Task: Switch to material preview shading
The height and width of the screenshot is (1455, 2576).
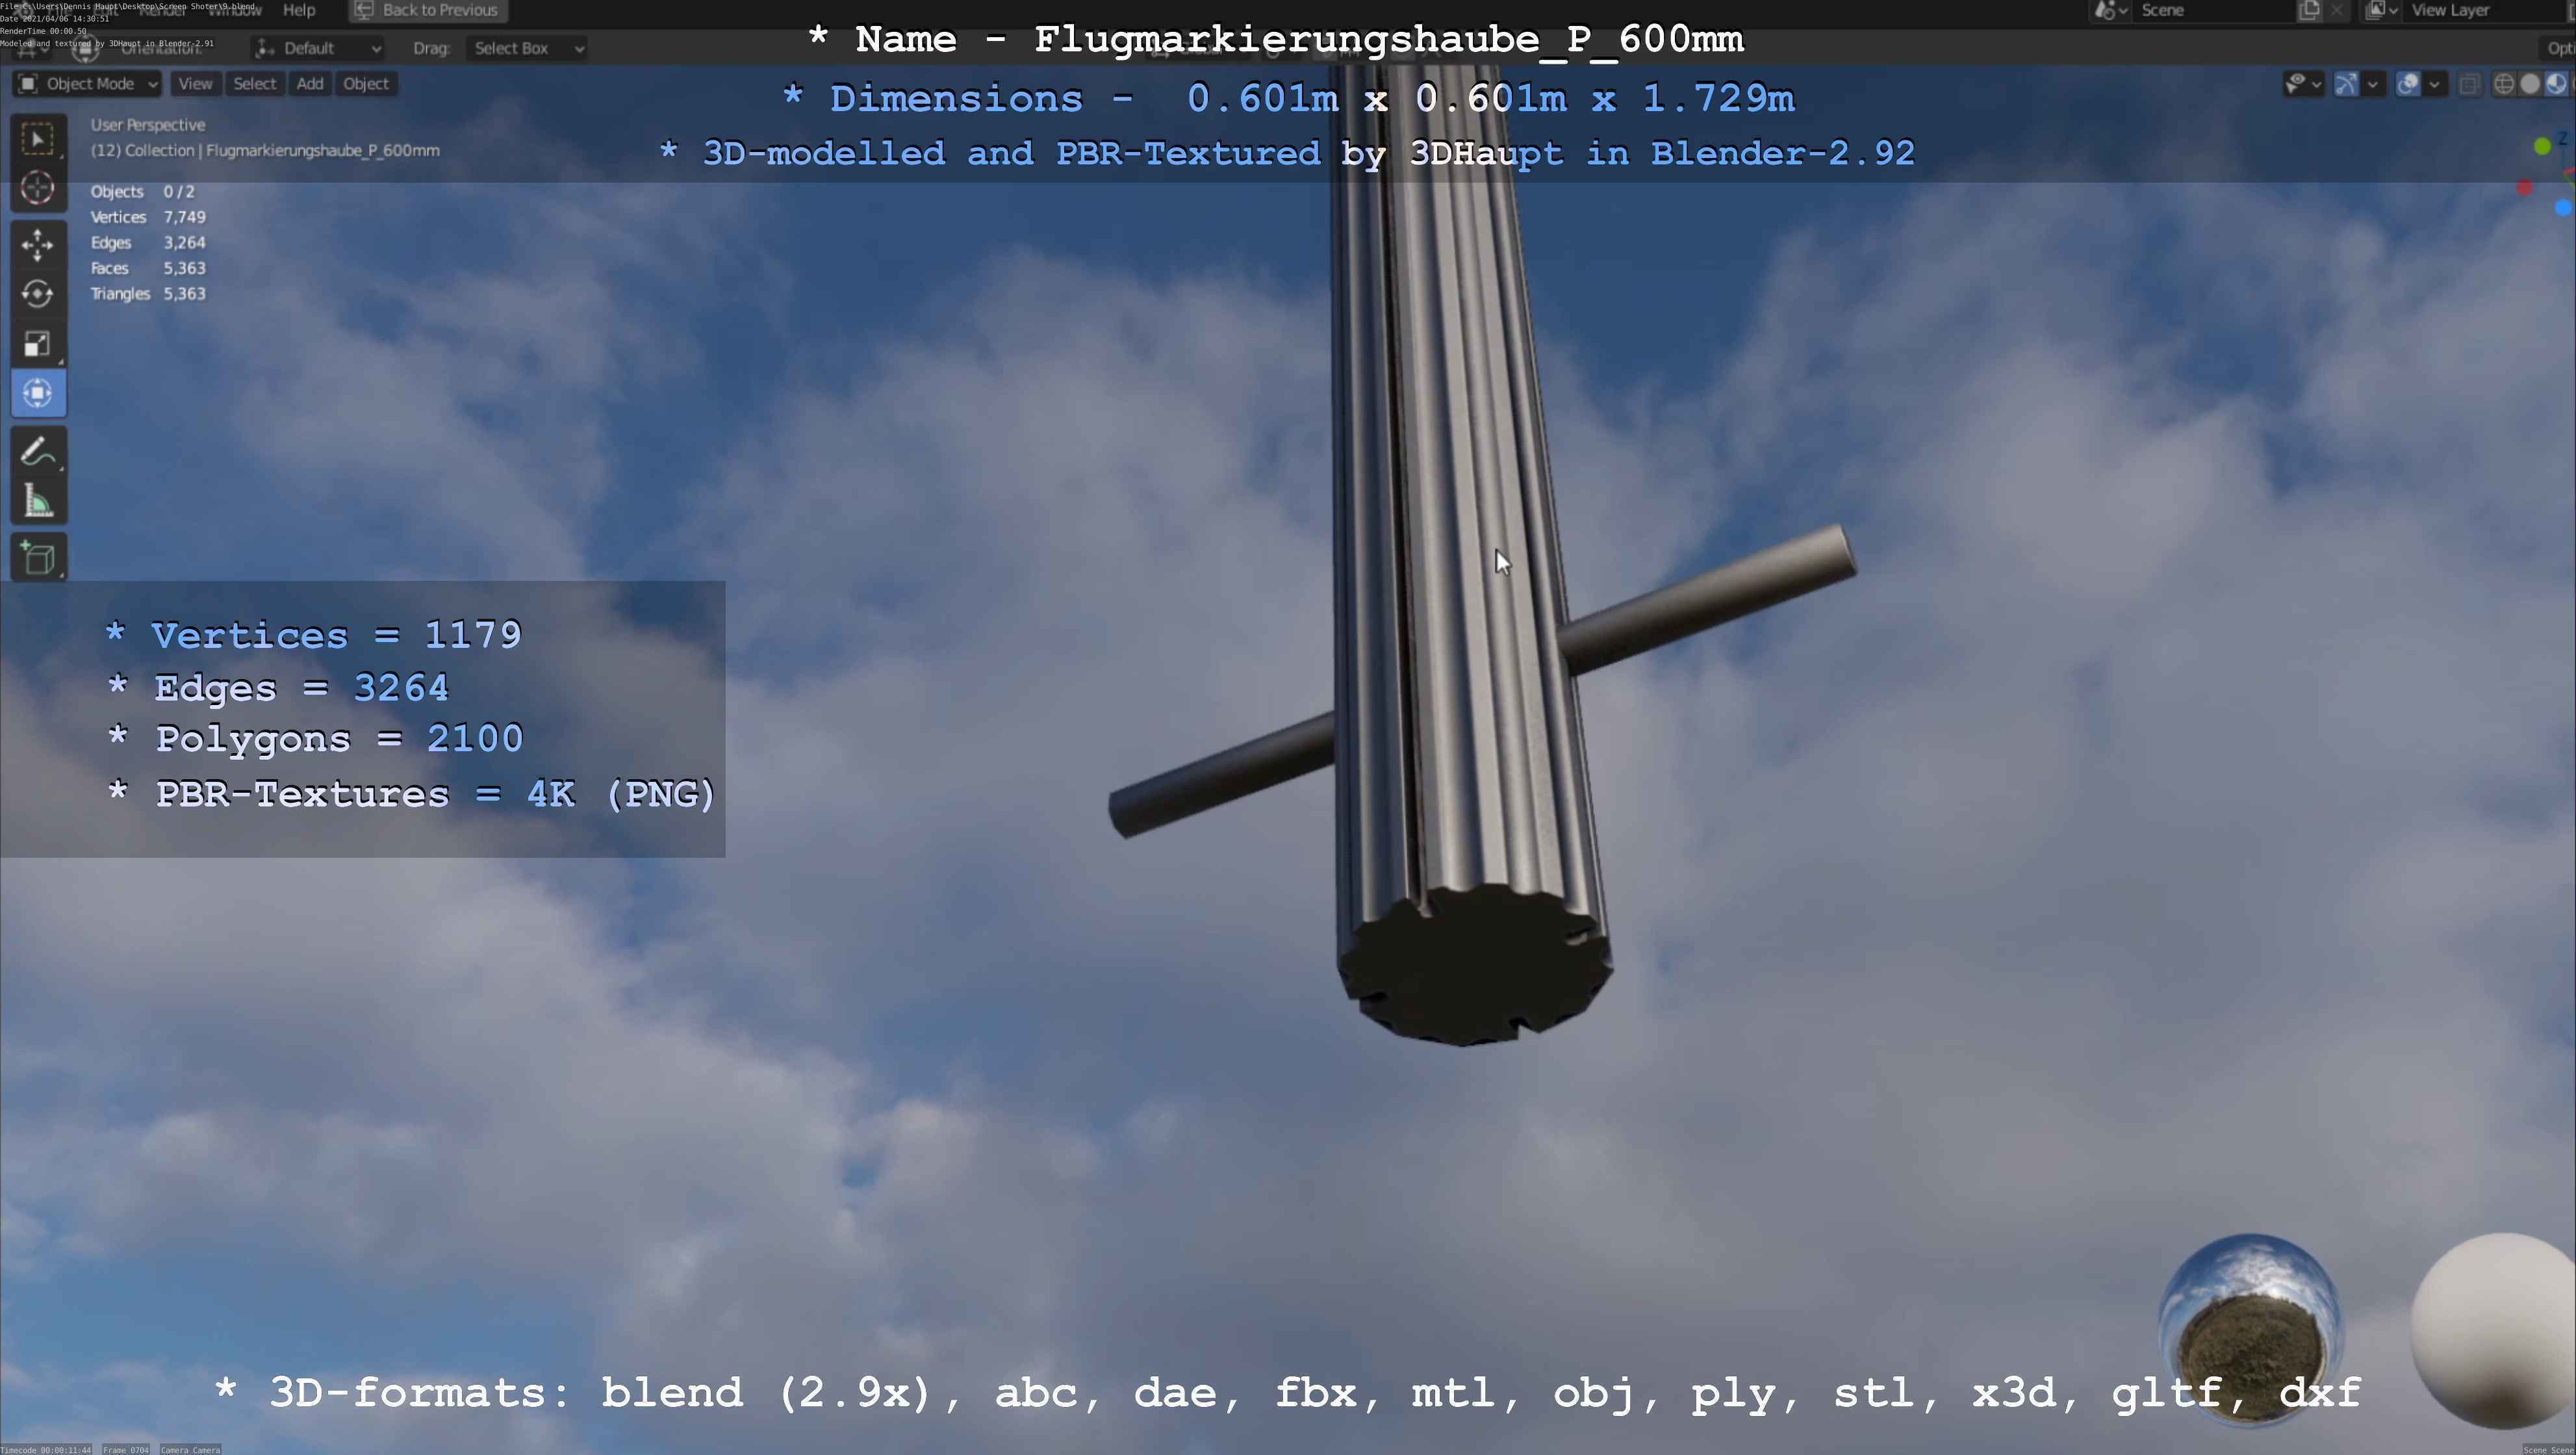Action: coord(2556,84)
